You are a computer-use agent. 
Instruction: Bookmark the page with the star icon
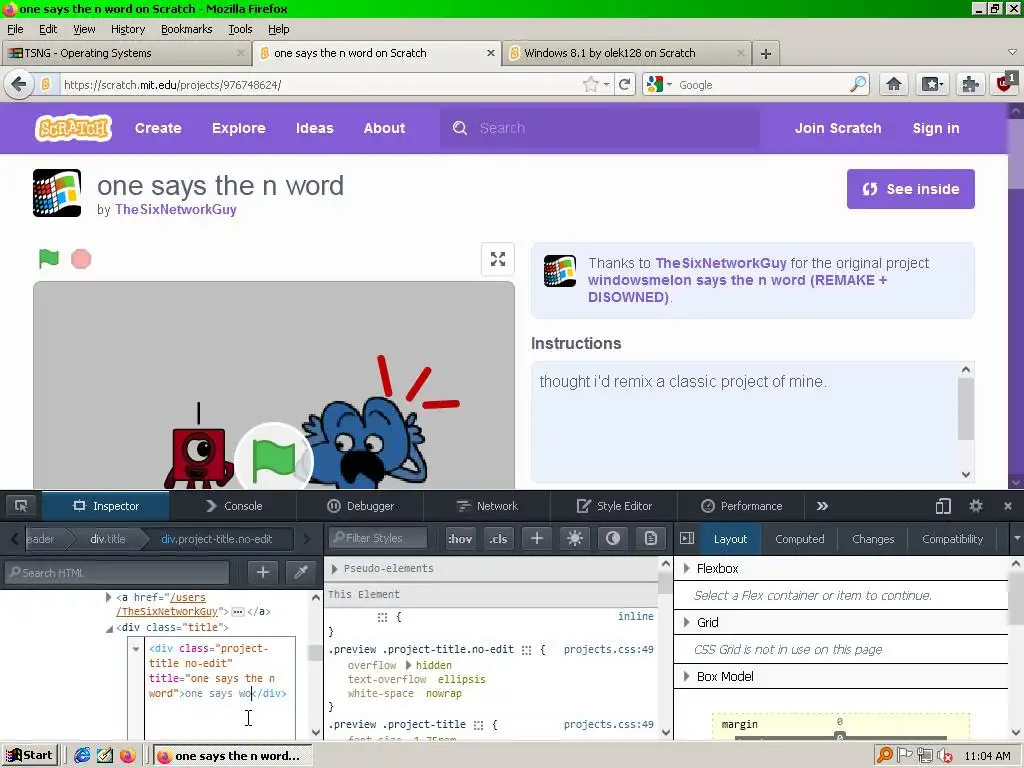(x=590, y=84)
